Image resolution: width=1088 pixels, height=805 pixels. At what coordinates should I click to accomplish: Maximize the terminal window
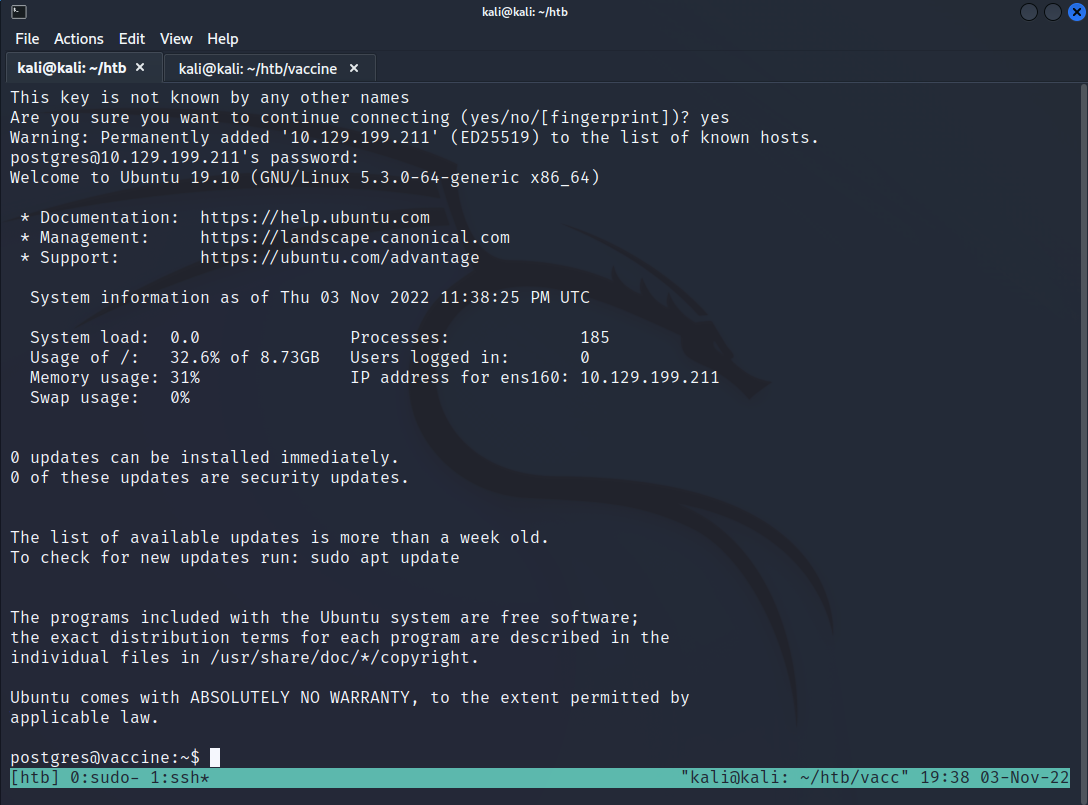(1052, 12)
